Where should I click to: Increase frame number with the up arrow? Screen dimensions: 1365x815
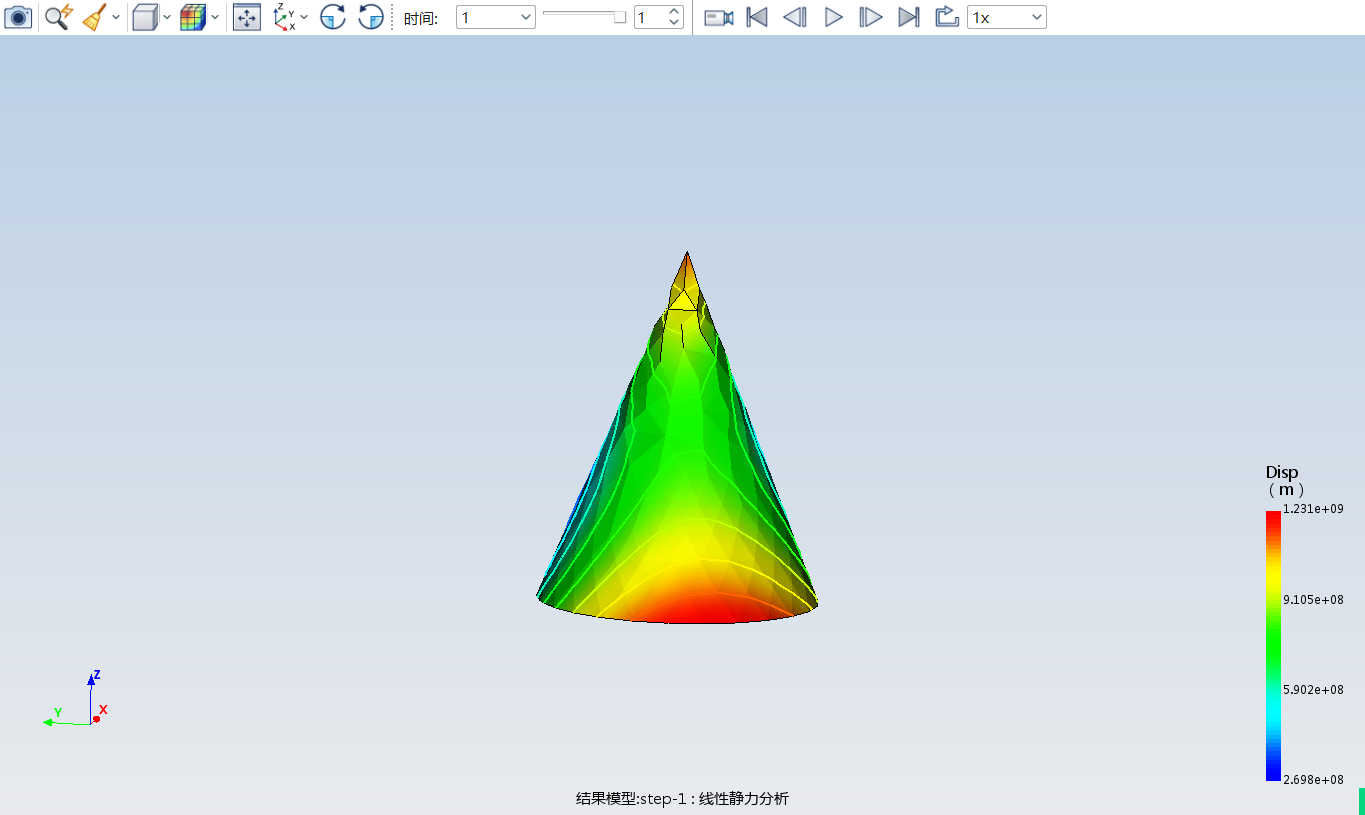tap(674, 12)
